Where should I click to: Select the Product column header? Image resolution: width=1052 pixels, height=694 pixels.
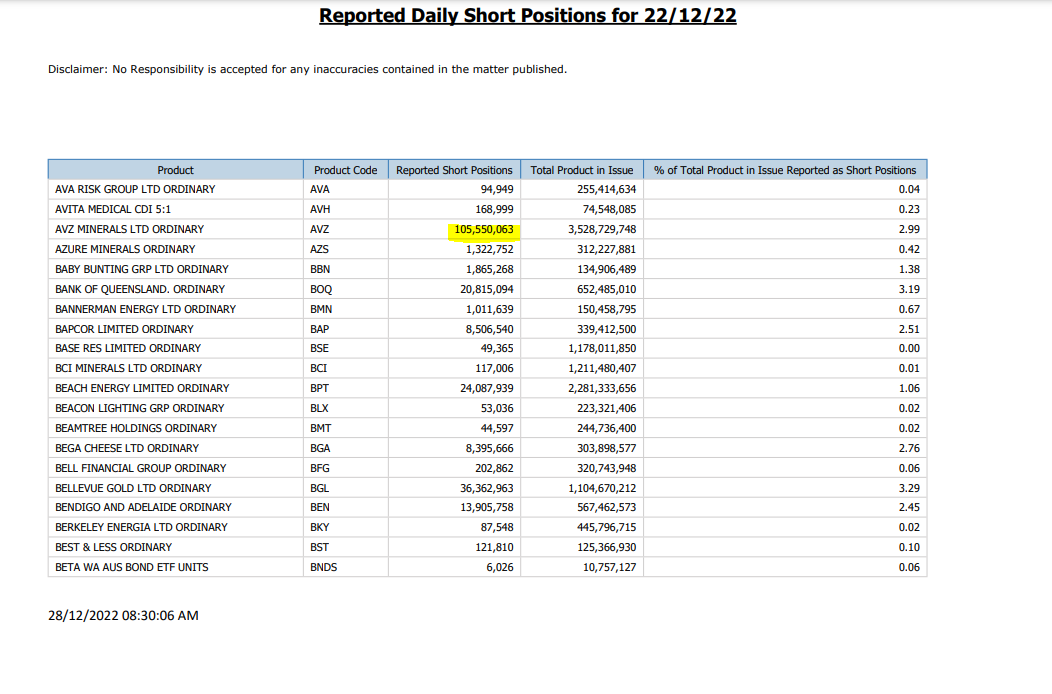pyautogui.click(x=175, y=170)
